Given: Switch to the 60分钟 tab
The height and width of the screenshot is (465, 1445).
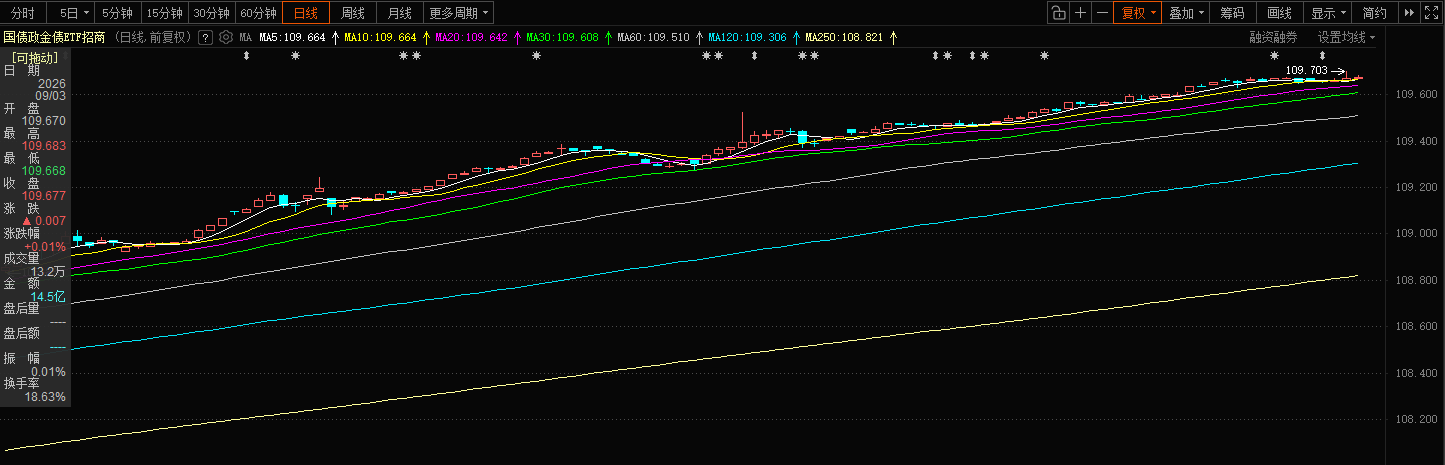Looking at the screenshot, I should click(258, 13).
